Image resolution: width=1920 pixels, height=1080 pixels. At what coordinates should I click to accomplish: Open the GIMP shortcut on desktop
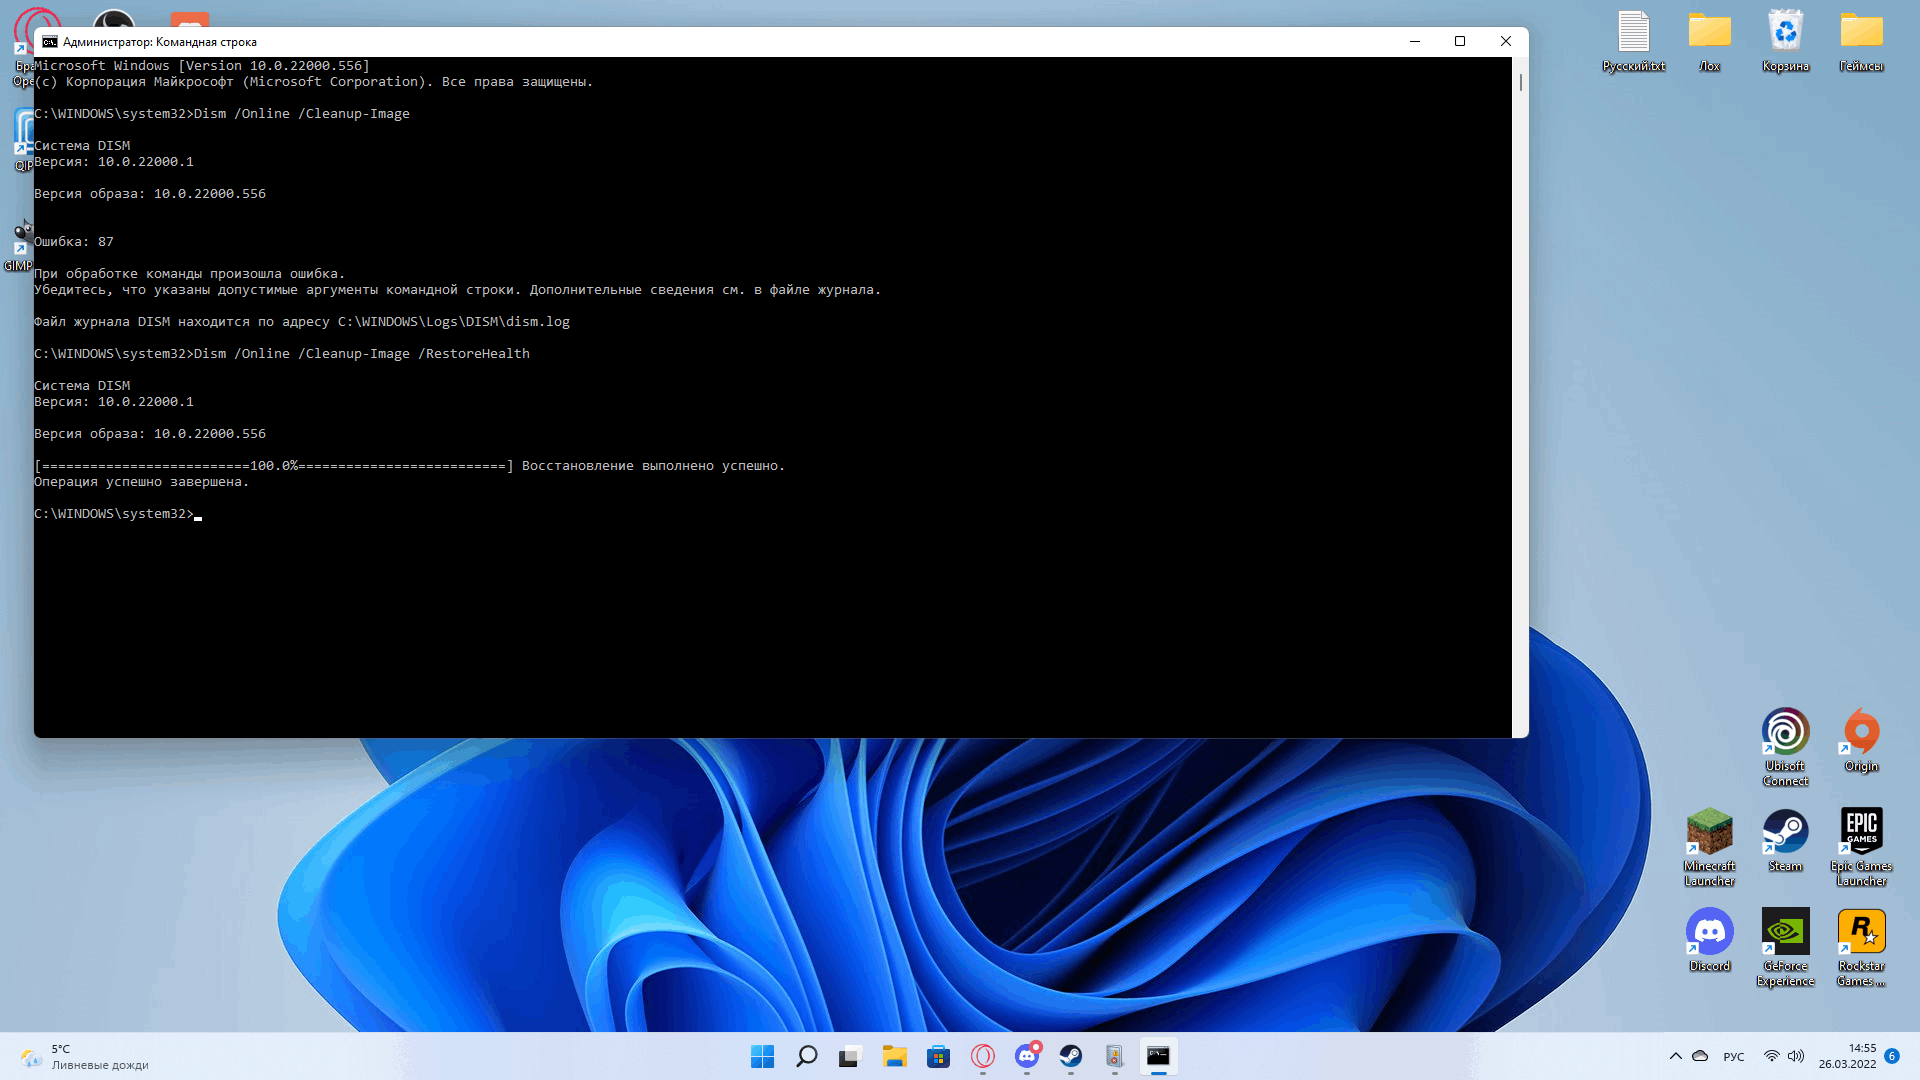click(18, 247)
